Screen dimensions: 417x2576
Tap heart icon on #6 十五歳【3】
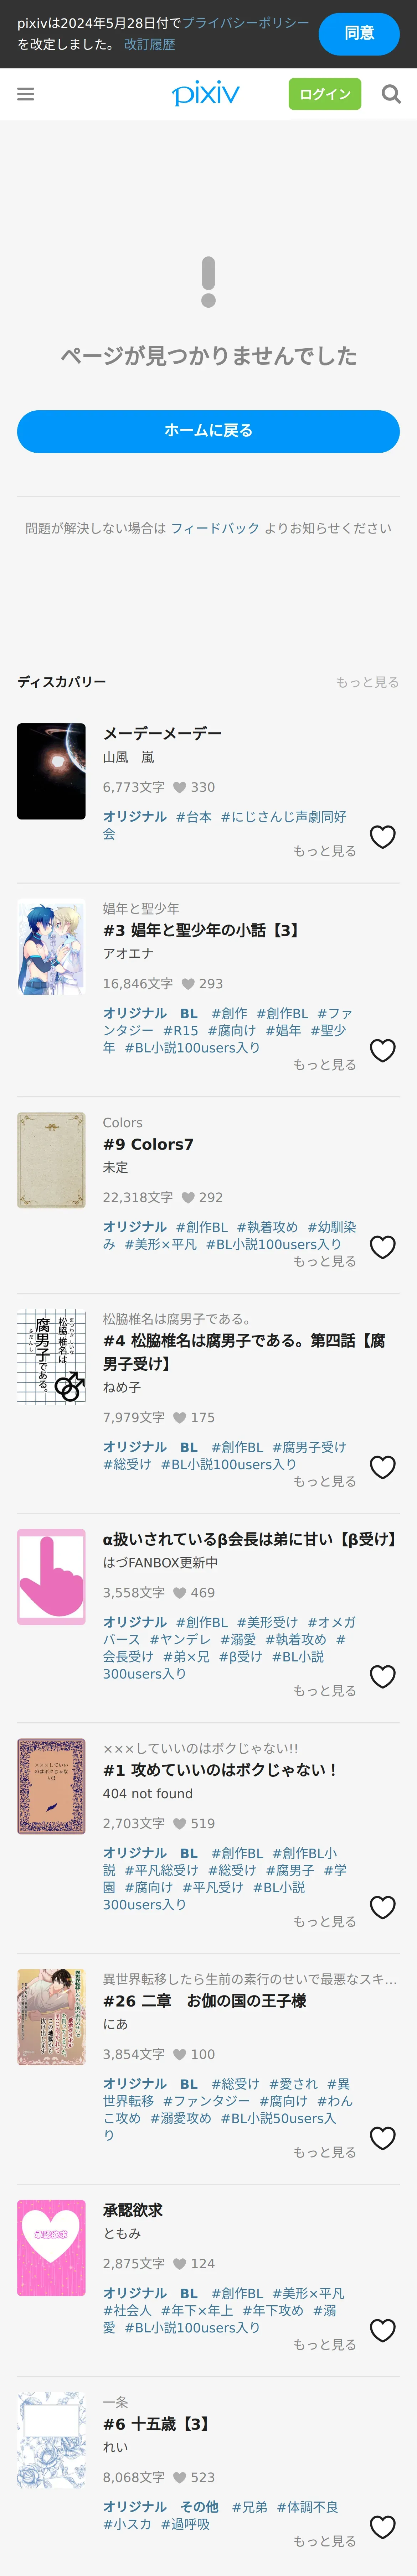coord(383,2527)
